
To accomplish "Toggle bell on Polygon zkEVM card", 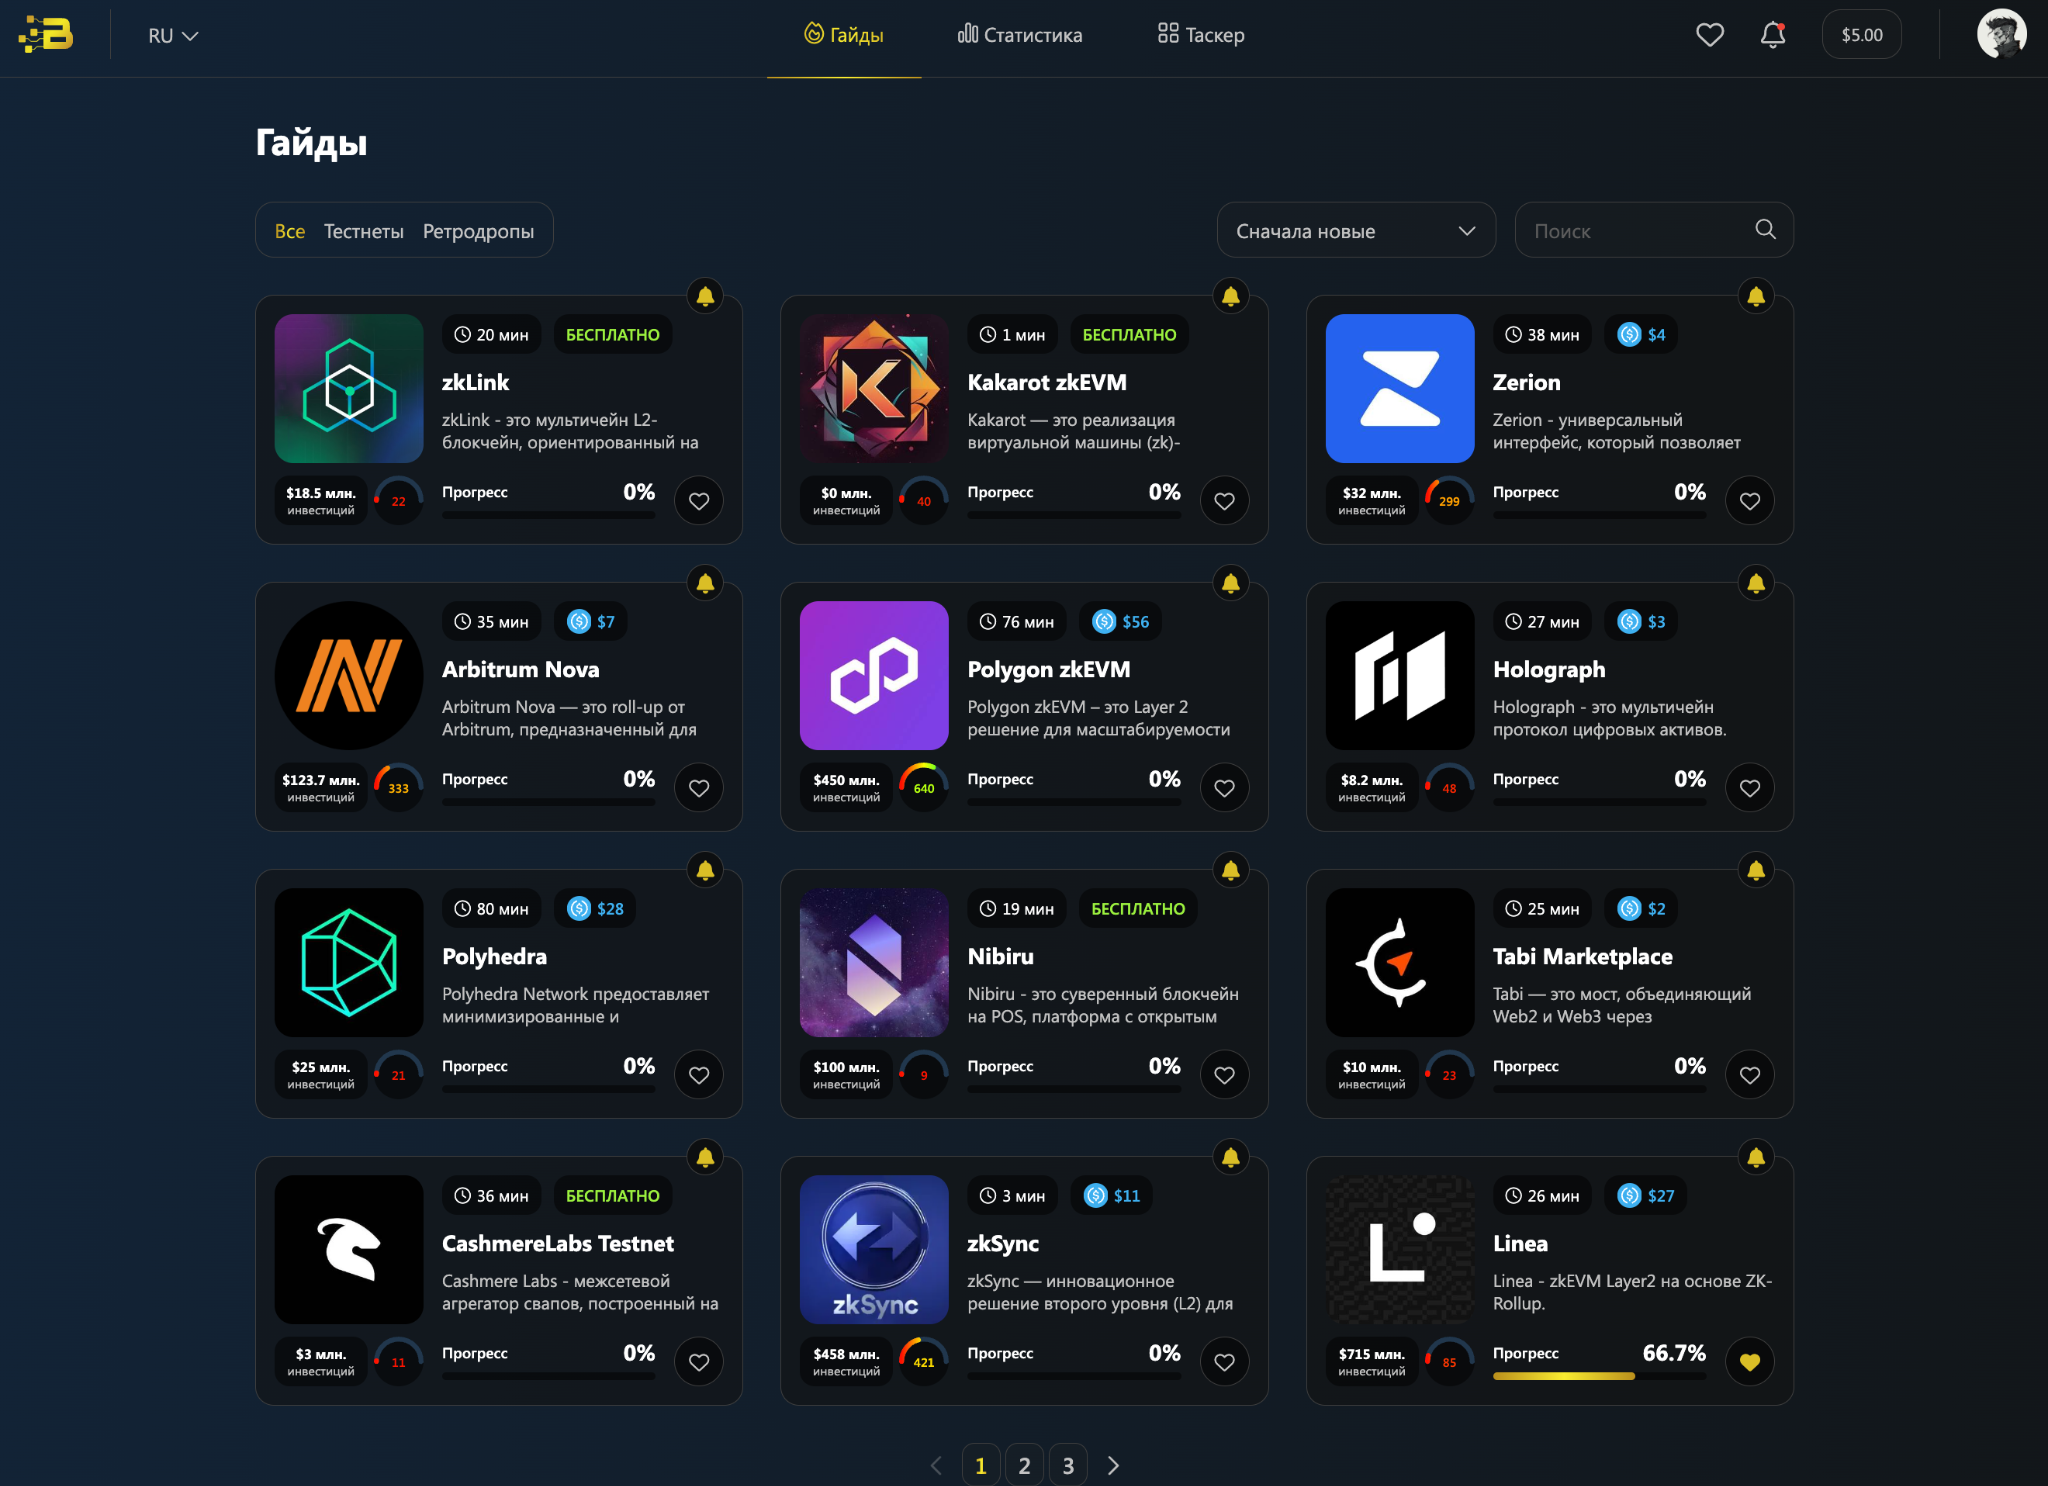I will point(1230,583).
